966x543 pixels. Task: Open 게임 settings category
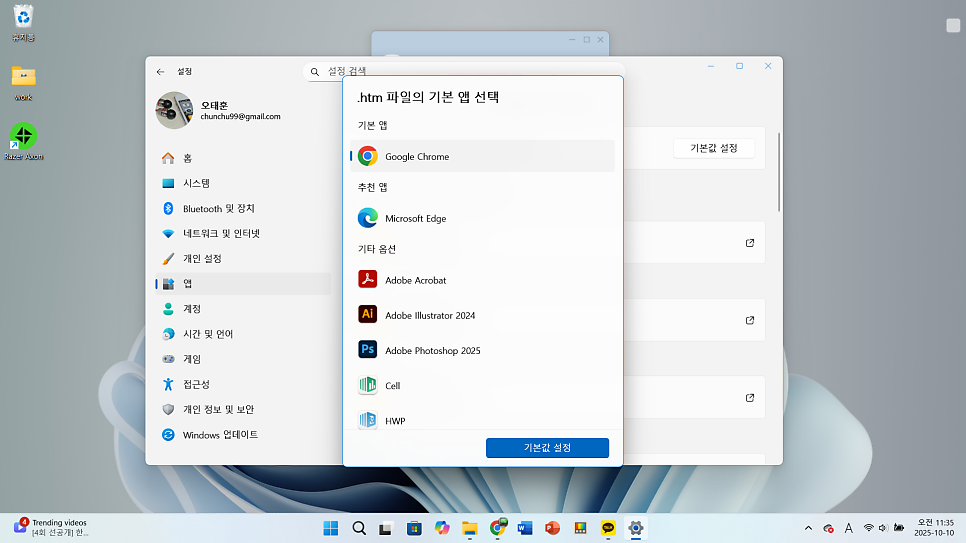click(243, 359)
